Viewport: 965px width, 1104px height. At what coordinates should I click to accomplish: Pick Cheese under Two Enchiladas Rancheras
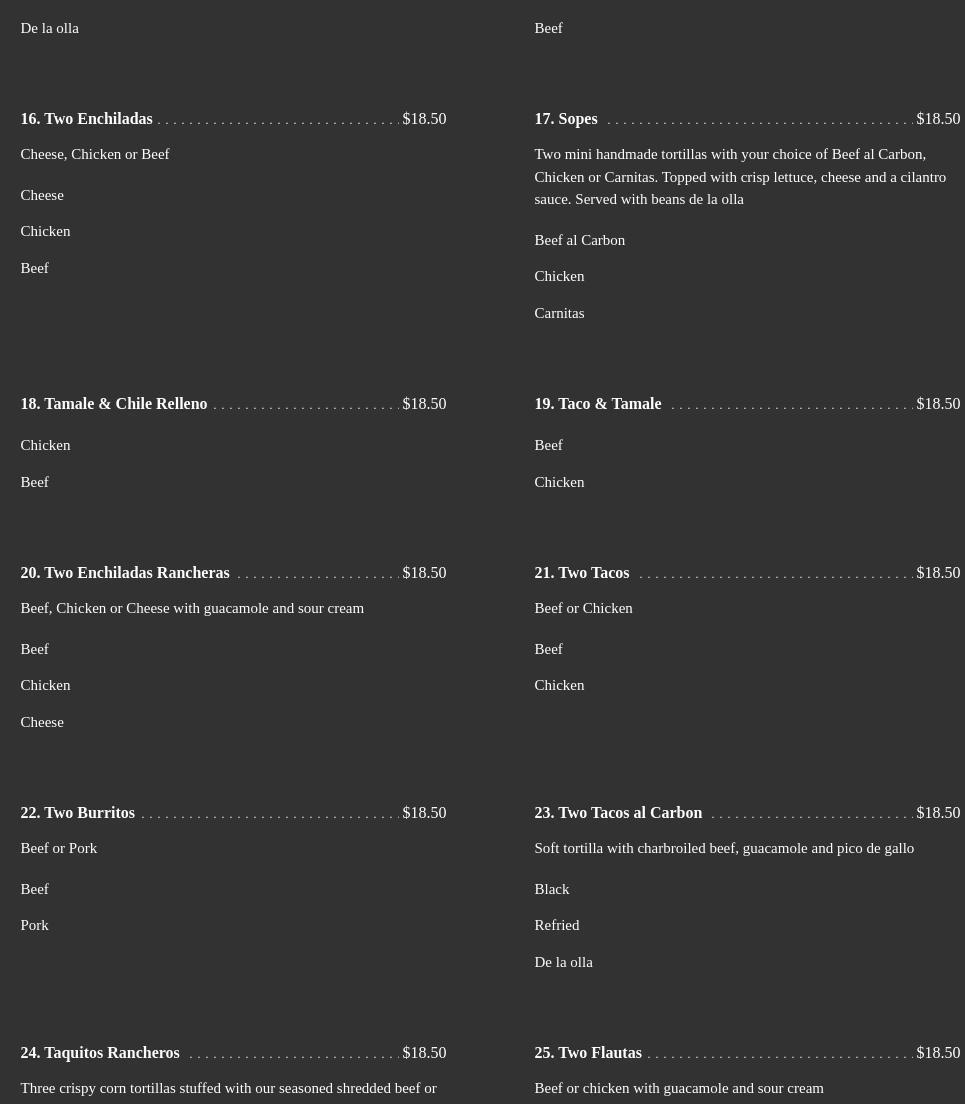[x=42, y=722]
